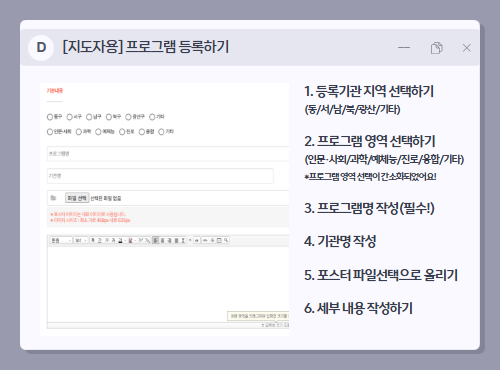Insert a table from the editor toolbar
This screenshot has height=370, width=500.
tap(219, 240)
